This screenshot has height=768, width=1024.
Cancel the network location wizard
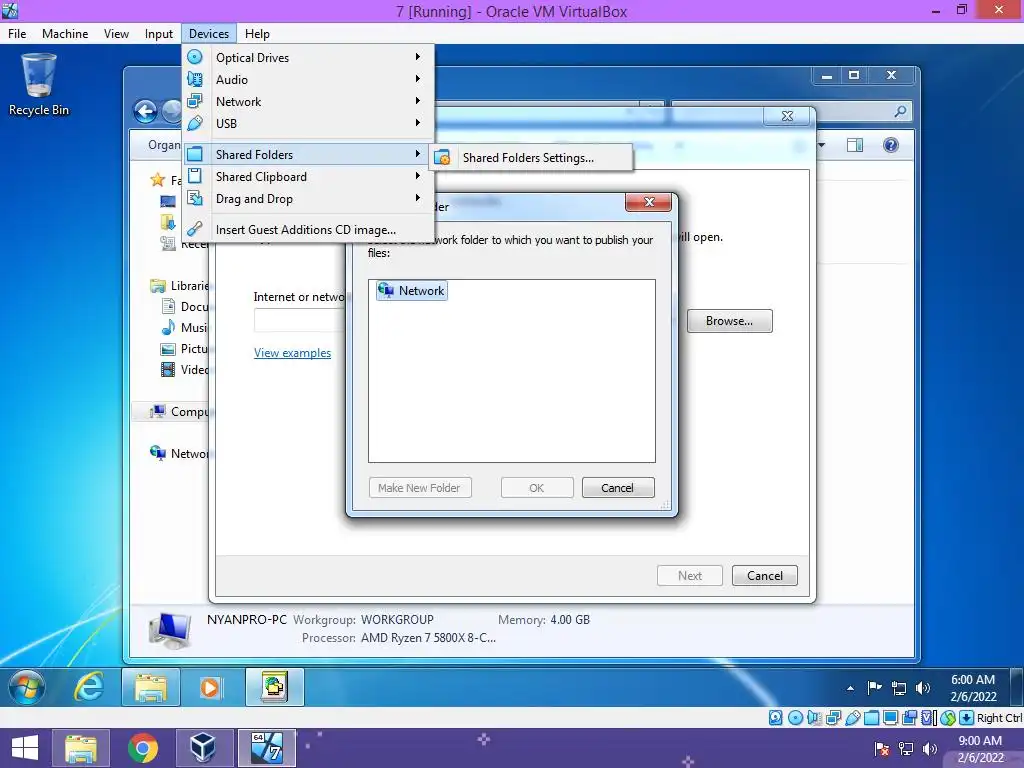tap(765, 575)
